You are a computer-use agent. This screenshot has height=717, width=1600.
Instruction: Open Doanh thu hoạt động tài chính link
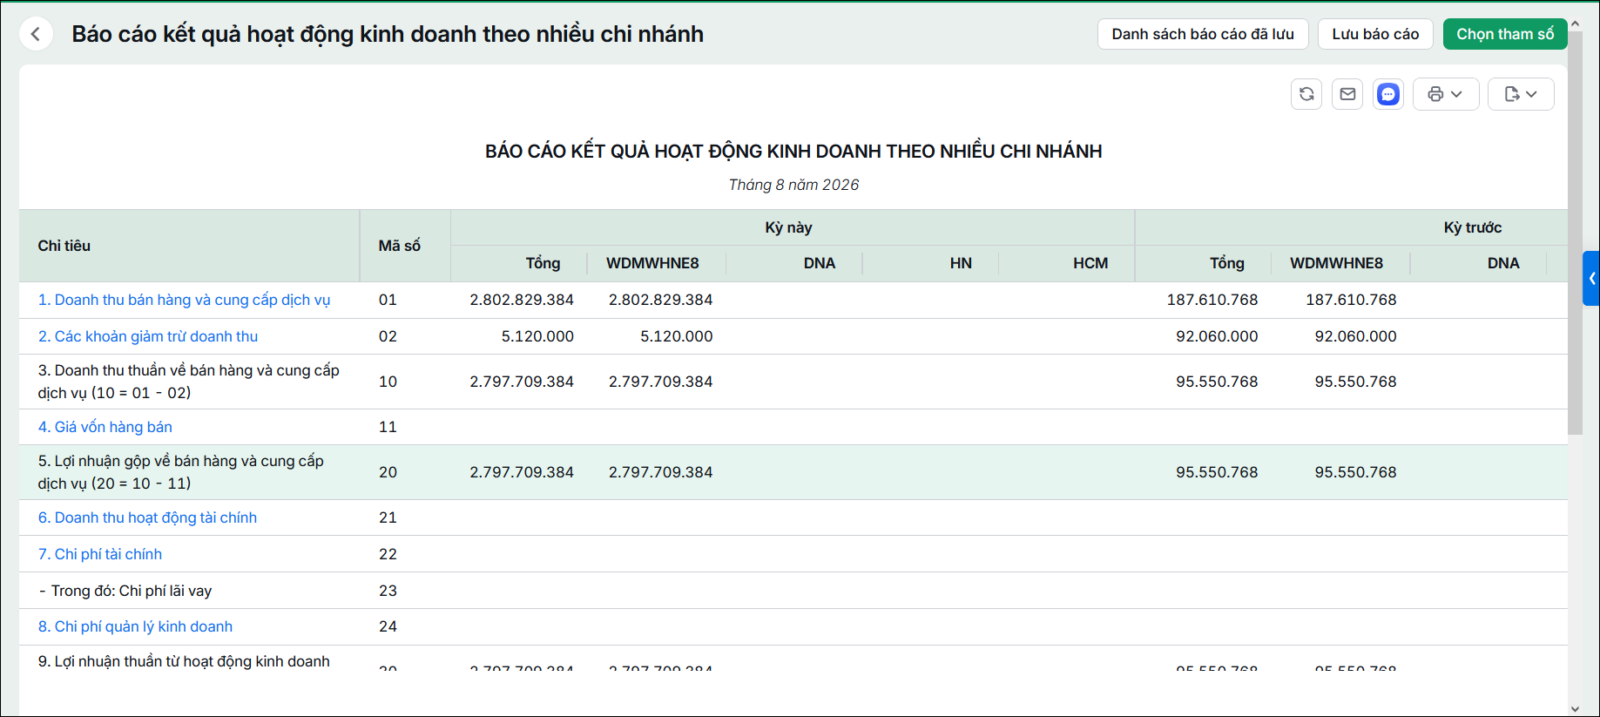pos(147,518)
